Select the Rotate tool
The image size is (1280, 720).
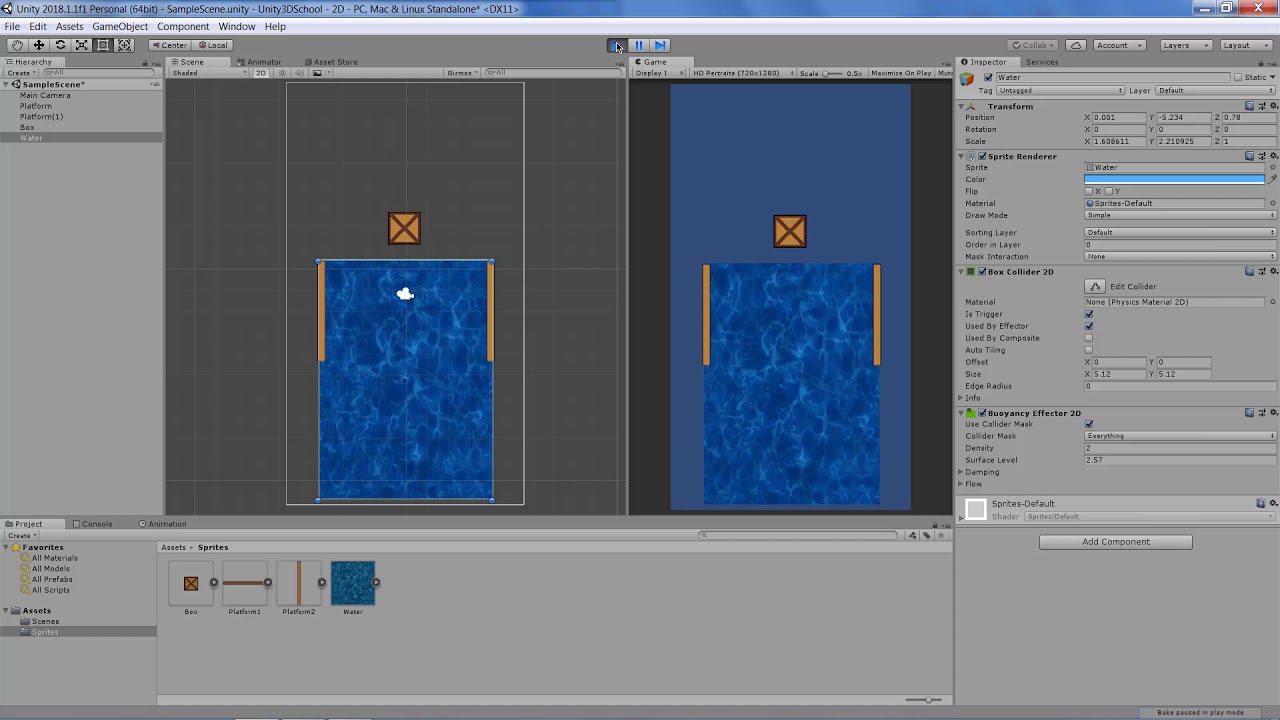(x=60, y=45)
